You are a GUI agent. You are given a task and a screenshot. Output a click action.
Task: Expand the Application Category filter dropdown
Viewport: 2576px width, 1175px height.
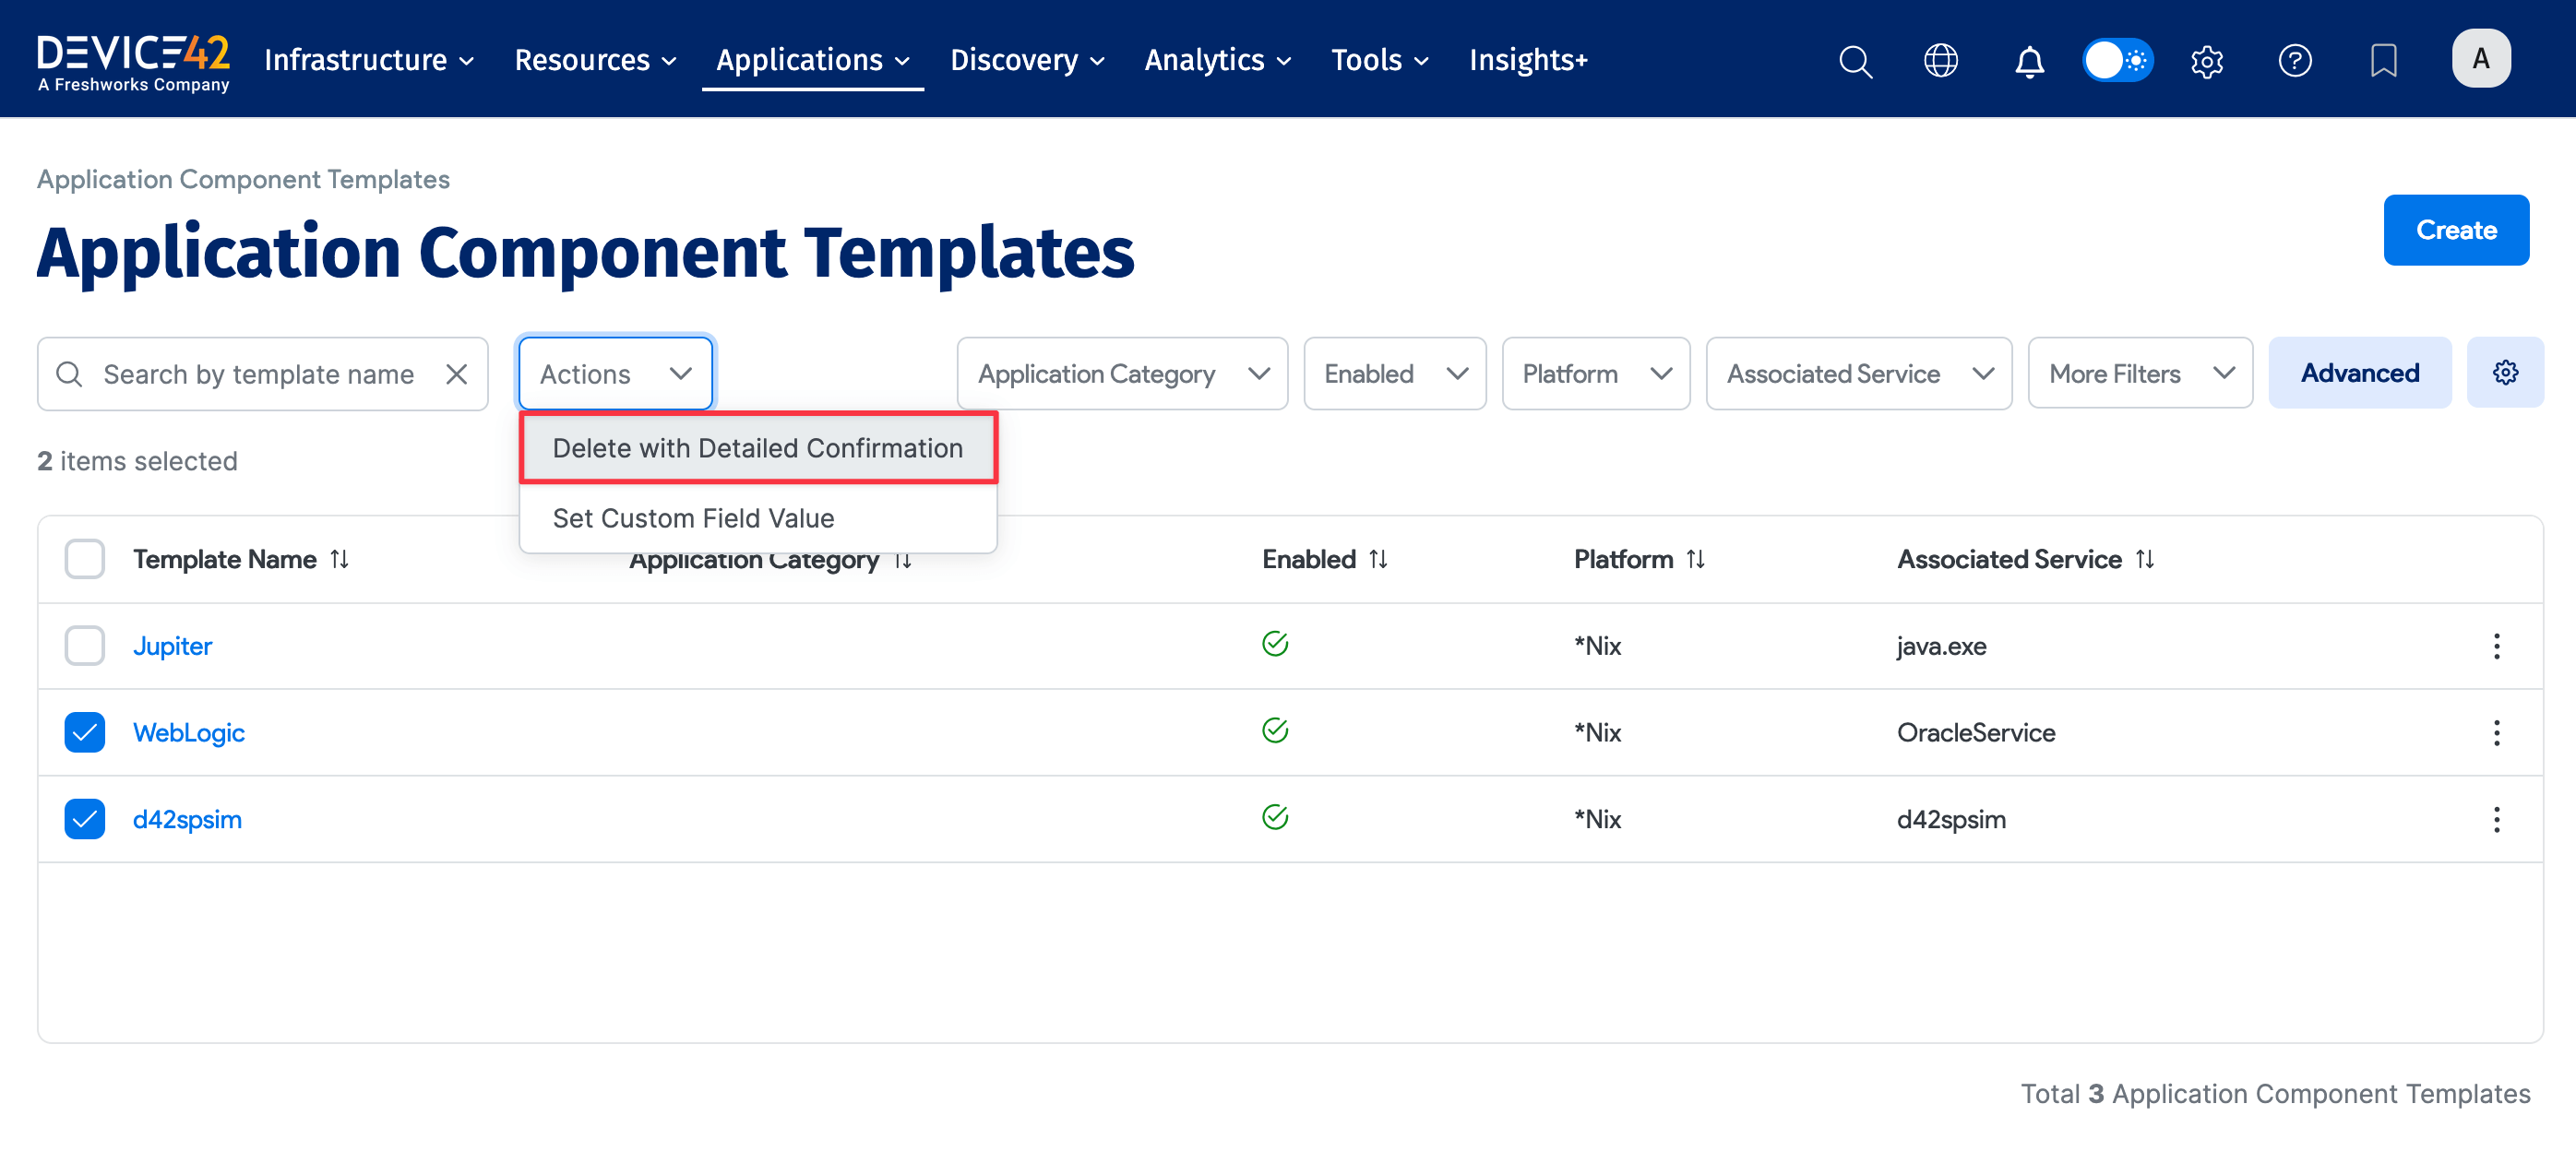(x=1122, y=374)
